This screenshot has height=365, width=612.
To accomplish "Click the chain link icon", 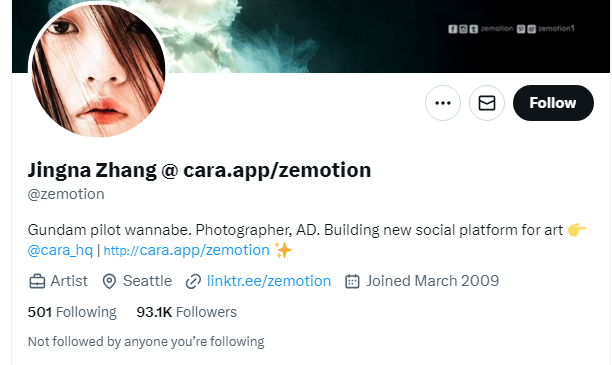I will (193, 281).
